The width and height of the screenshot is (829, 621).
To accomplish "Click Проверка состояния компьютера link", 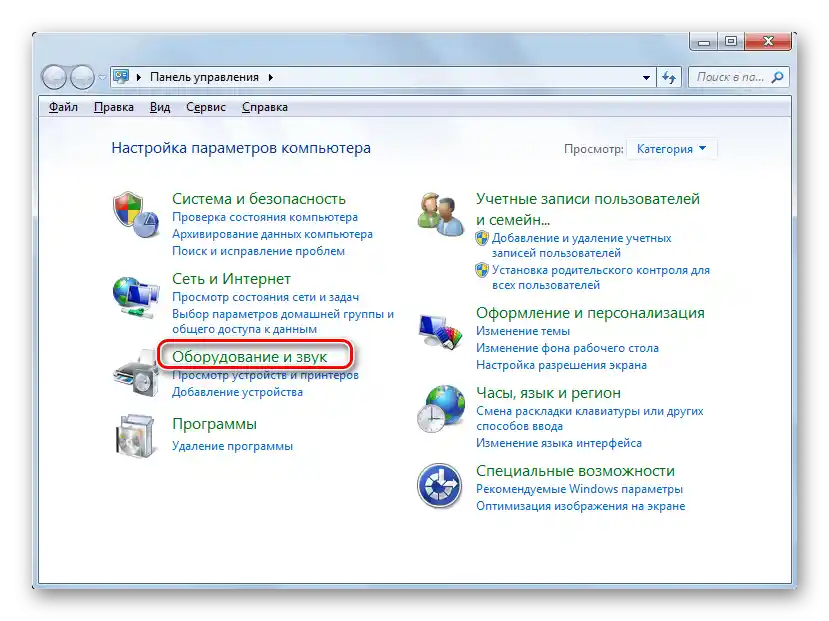I will [265, 217].
